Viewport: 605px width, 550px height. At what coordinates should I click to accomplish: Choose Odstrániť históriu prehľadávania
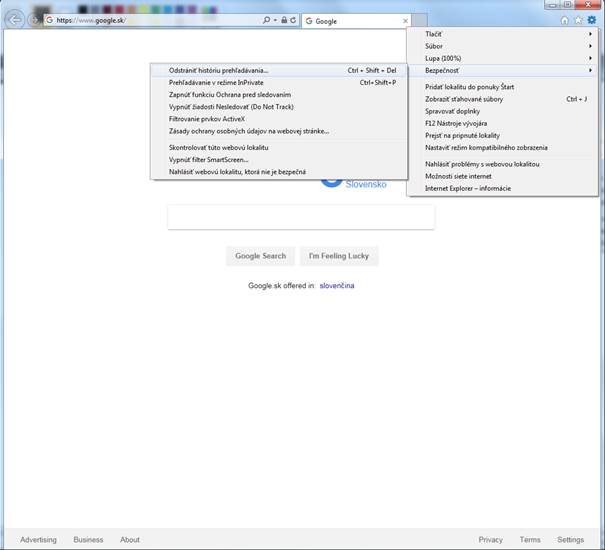click(279, 70)
